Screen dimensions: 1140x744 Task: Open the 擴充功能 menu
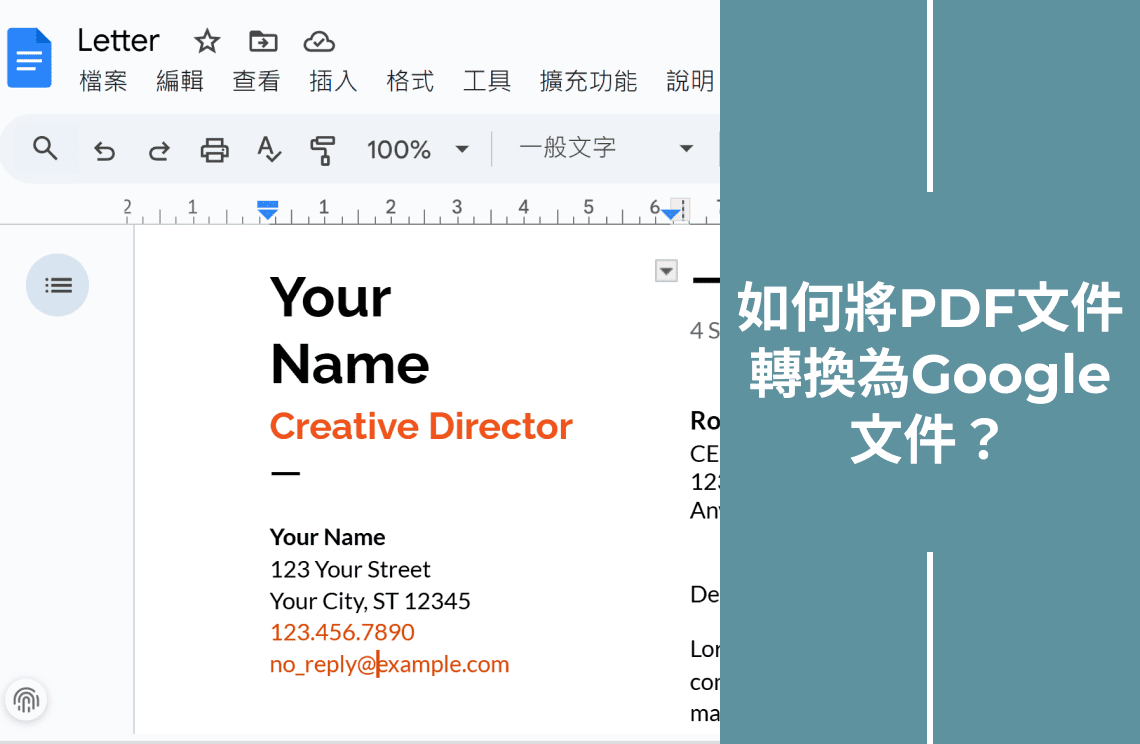point(588,81)
